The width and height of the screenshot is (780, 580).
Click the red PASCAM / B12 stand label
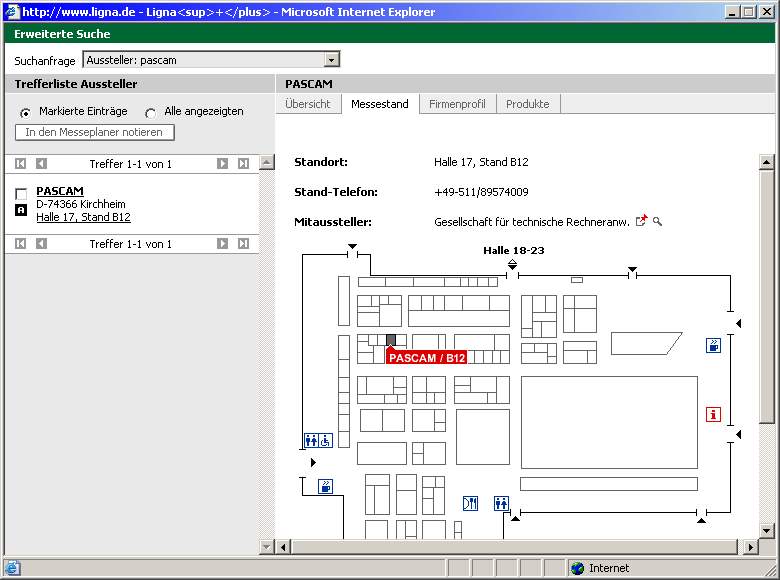pyautogui.click(x=427, y=358)
